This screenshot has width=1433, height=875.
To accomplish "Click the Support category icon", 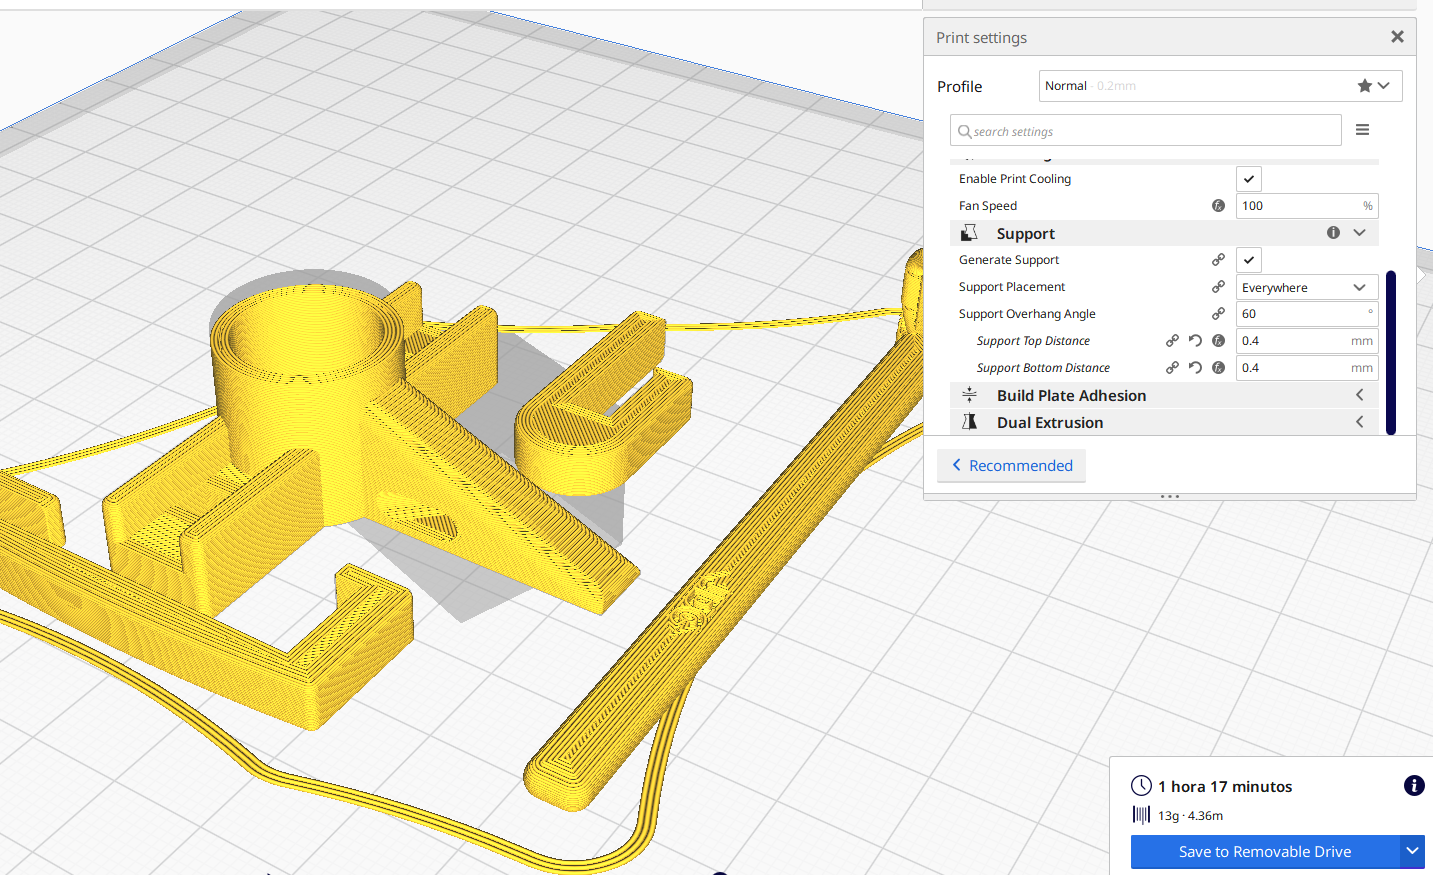I will tap(969, 233).
